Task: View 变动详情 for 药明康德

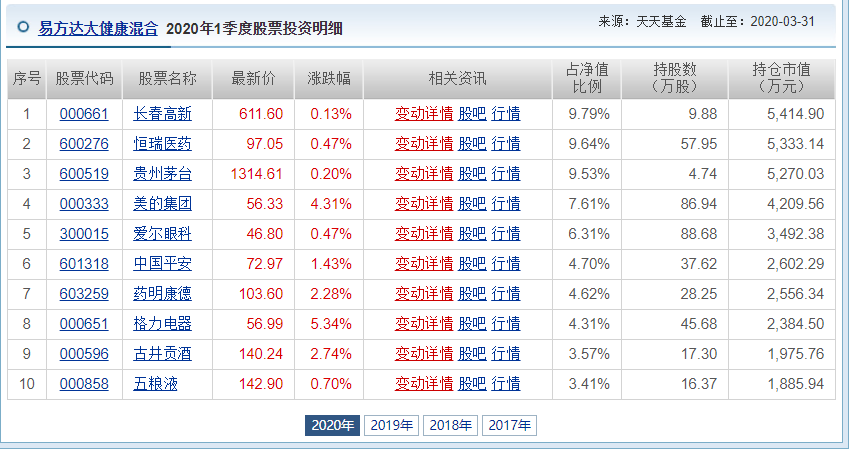Action: click(x=424, y=294)
